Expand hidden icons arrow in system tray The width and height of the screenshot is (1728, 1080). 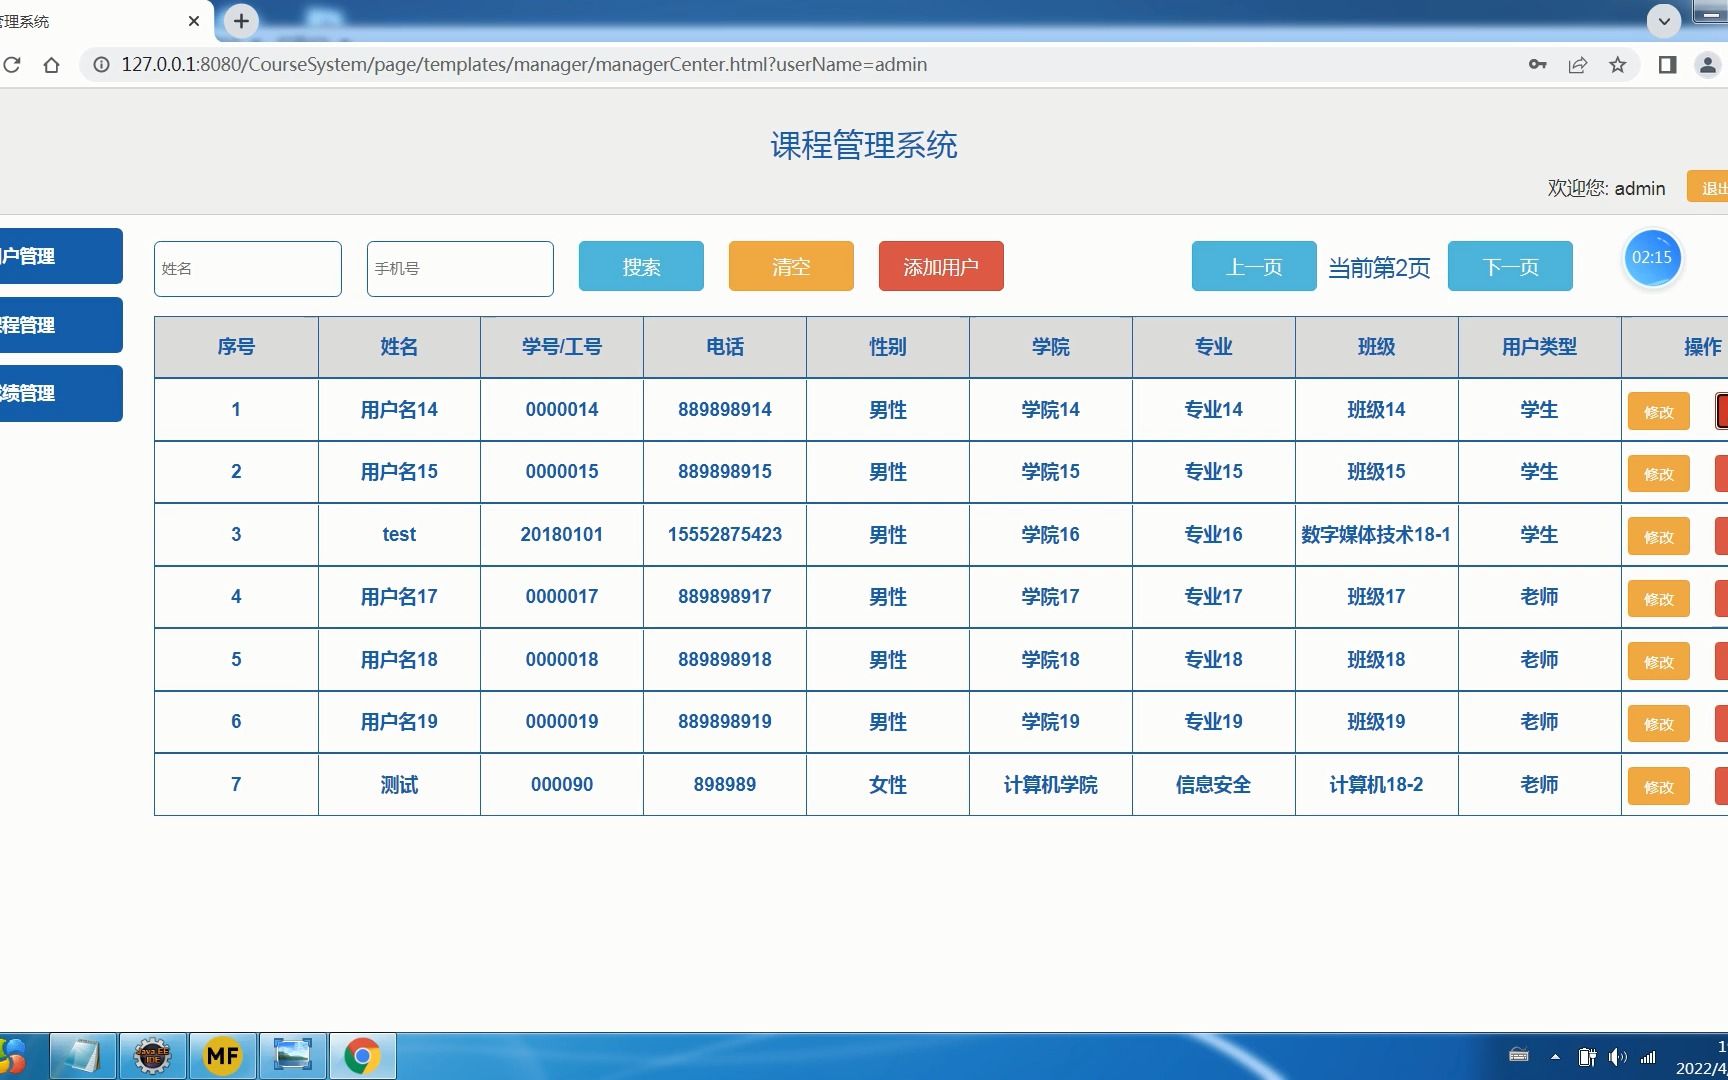(x=1554, y=1056)
